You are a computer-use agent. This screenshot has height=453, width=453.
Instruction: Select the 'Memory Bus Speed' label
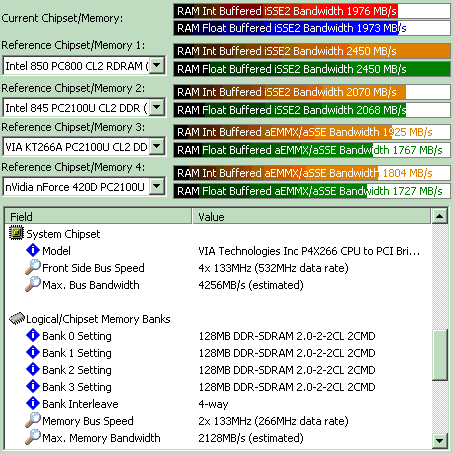(x=88, y=421)
